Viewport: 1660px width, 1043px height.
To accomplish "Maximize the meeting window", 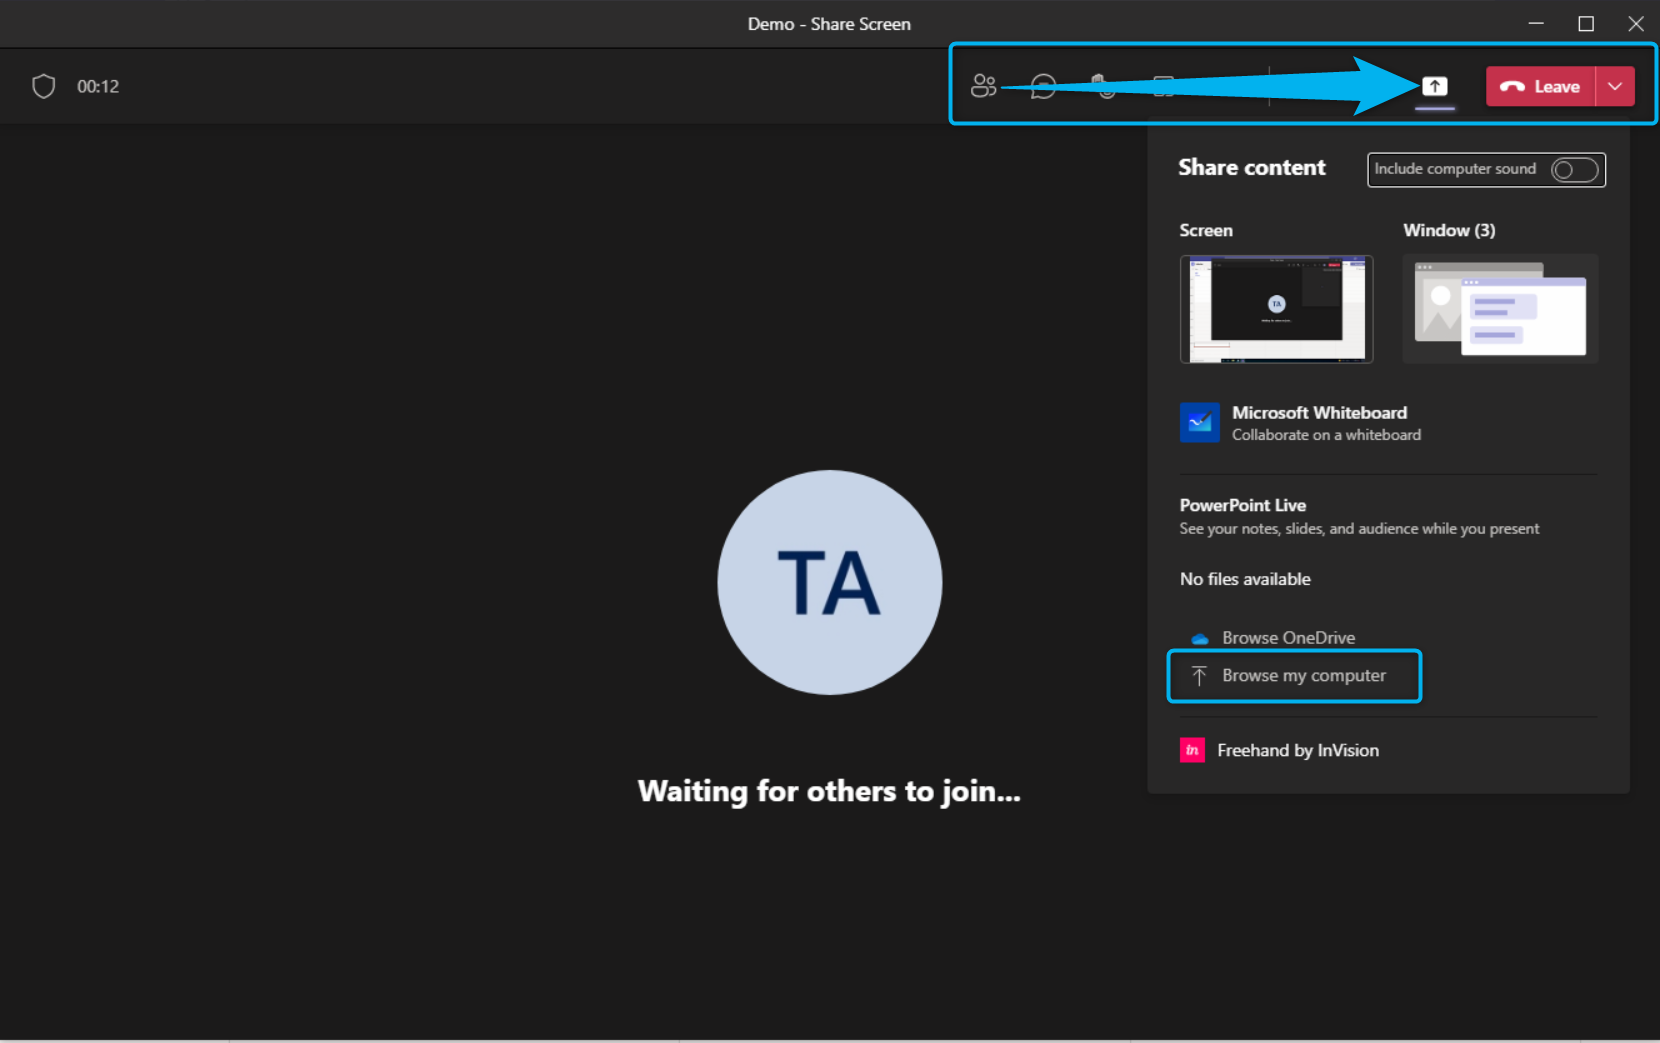I will [1586, 23].
